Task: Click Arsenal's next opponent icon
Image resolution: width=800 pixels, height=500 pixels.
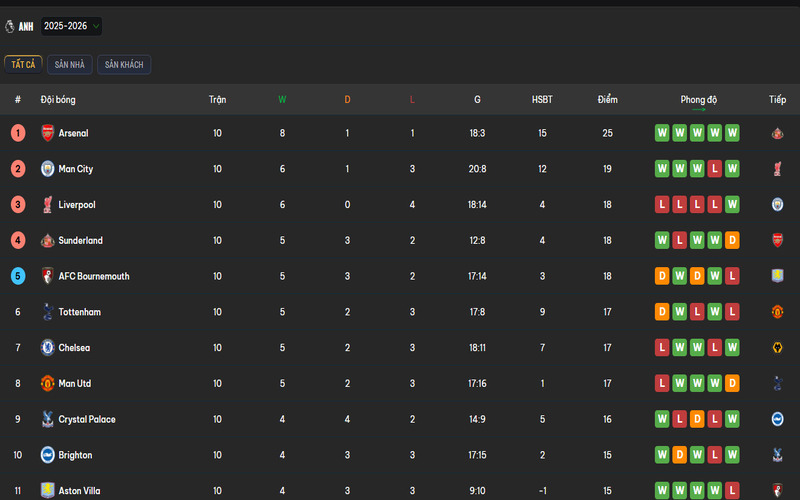Action: tap(776, 133)
